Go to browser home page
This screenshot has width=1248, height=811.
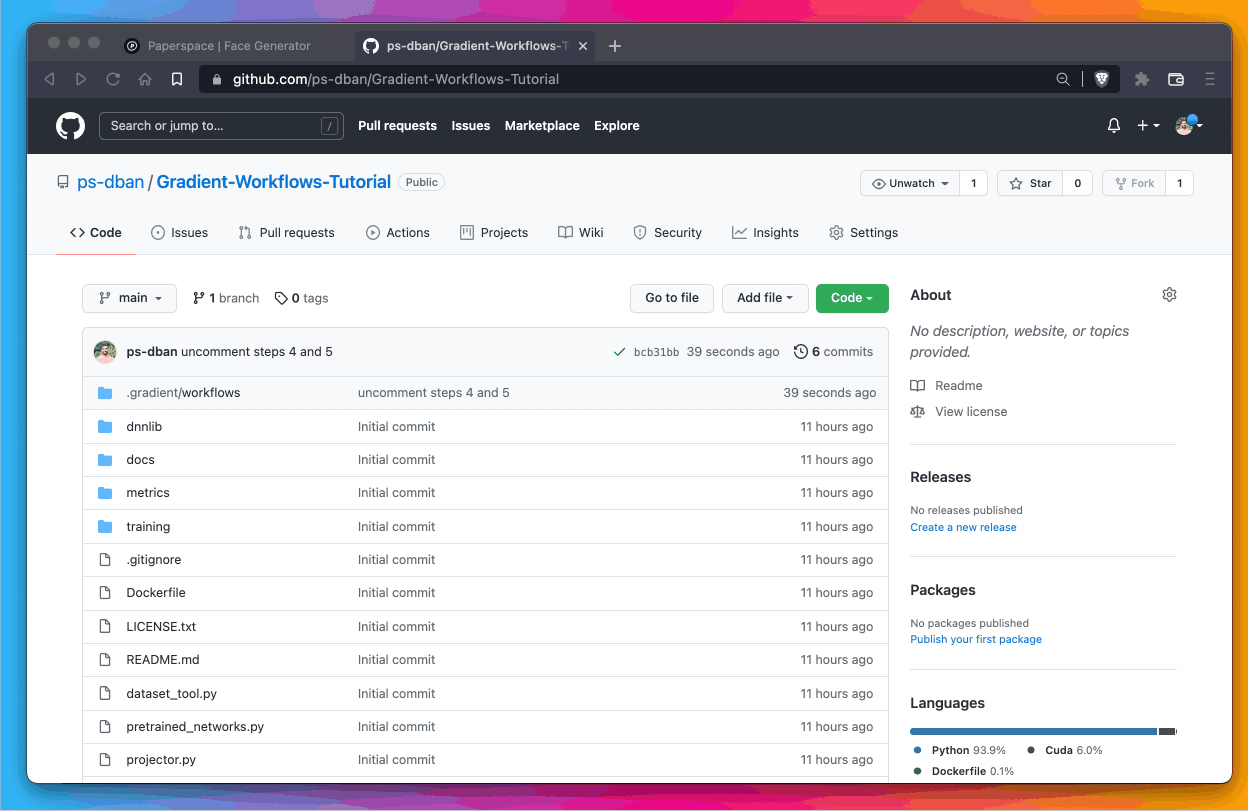145,79
